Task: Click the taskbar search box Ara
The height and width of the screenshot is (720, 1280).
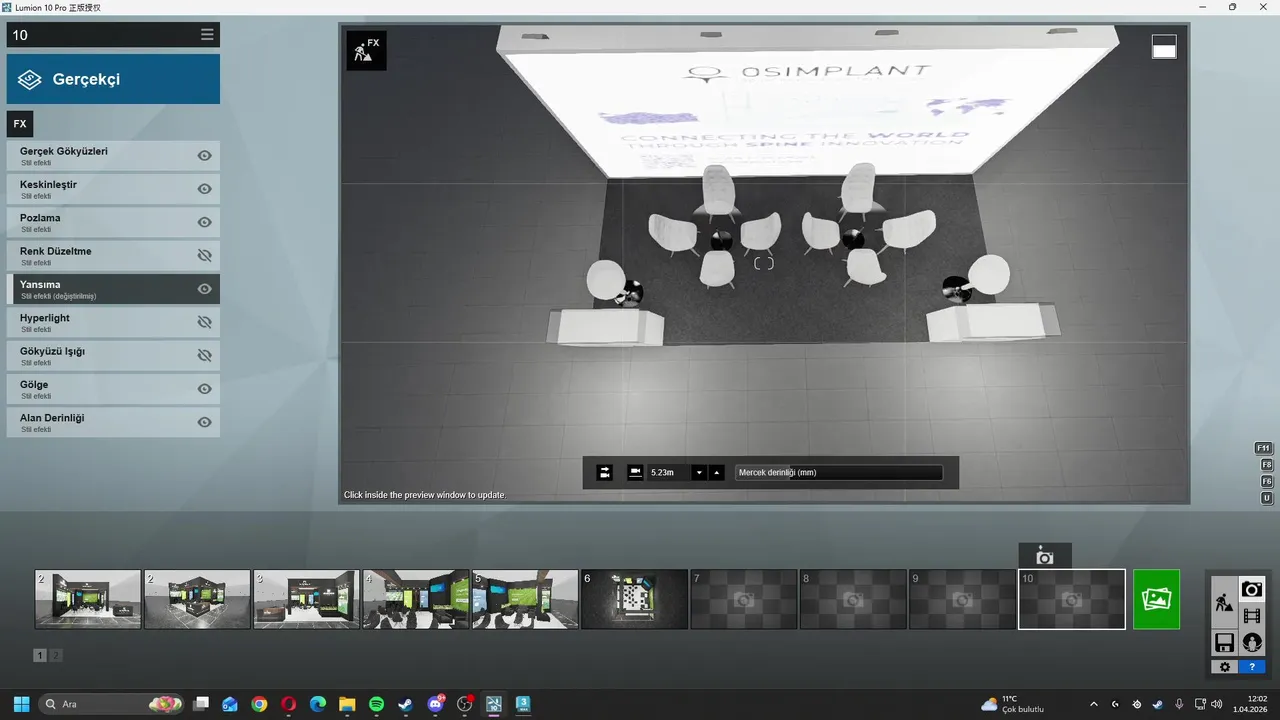Action: click(x=112, y=704)
